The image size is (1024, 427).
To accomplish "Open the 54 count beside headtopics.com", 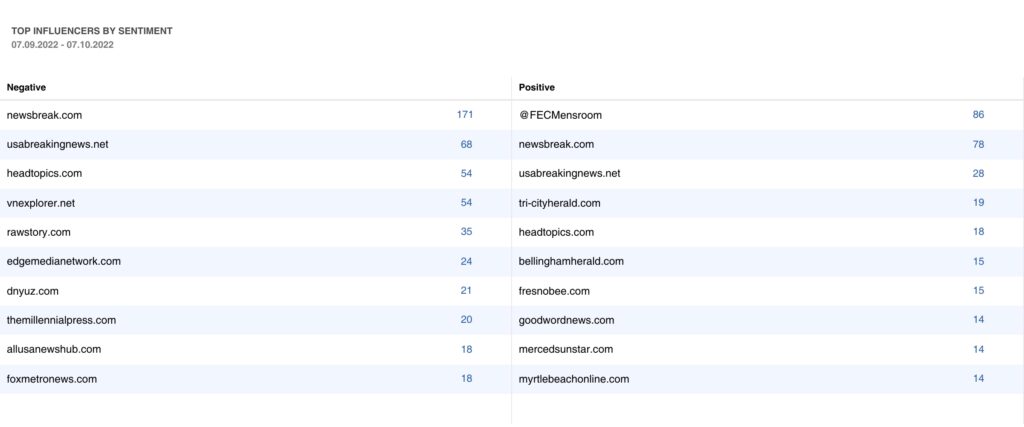I will tap(466, 174).
